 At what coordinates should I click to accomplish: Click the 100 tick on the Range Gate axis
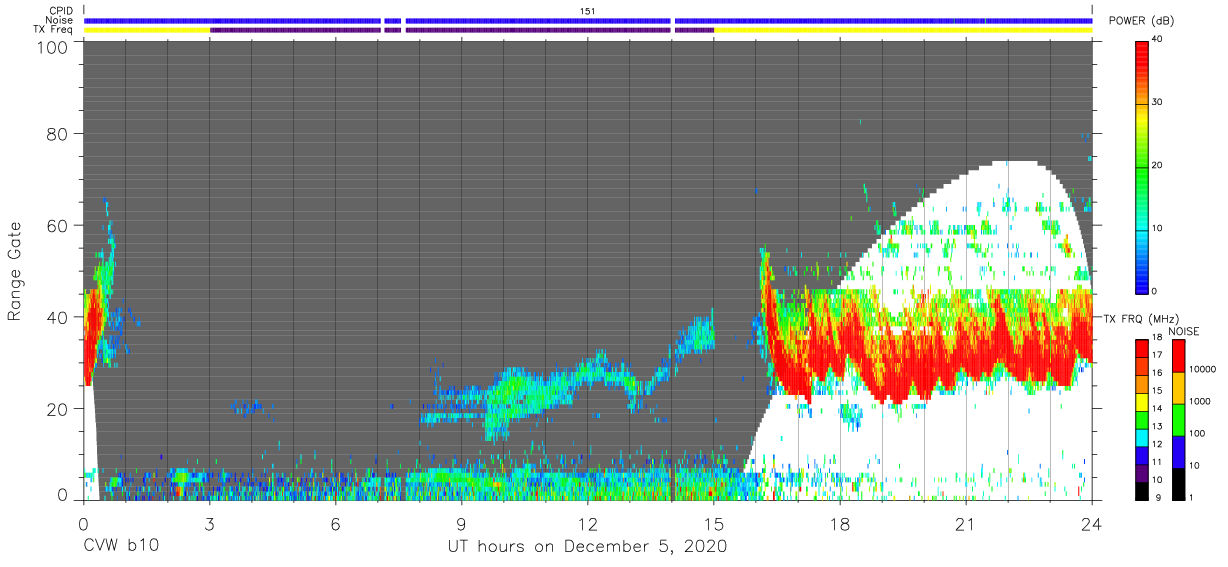[52, 47]
